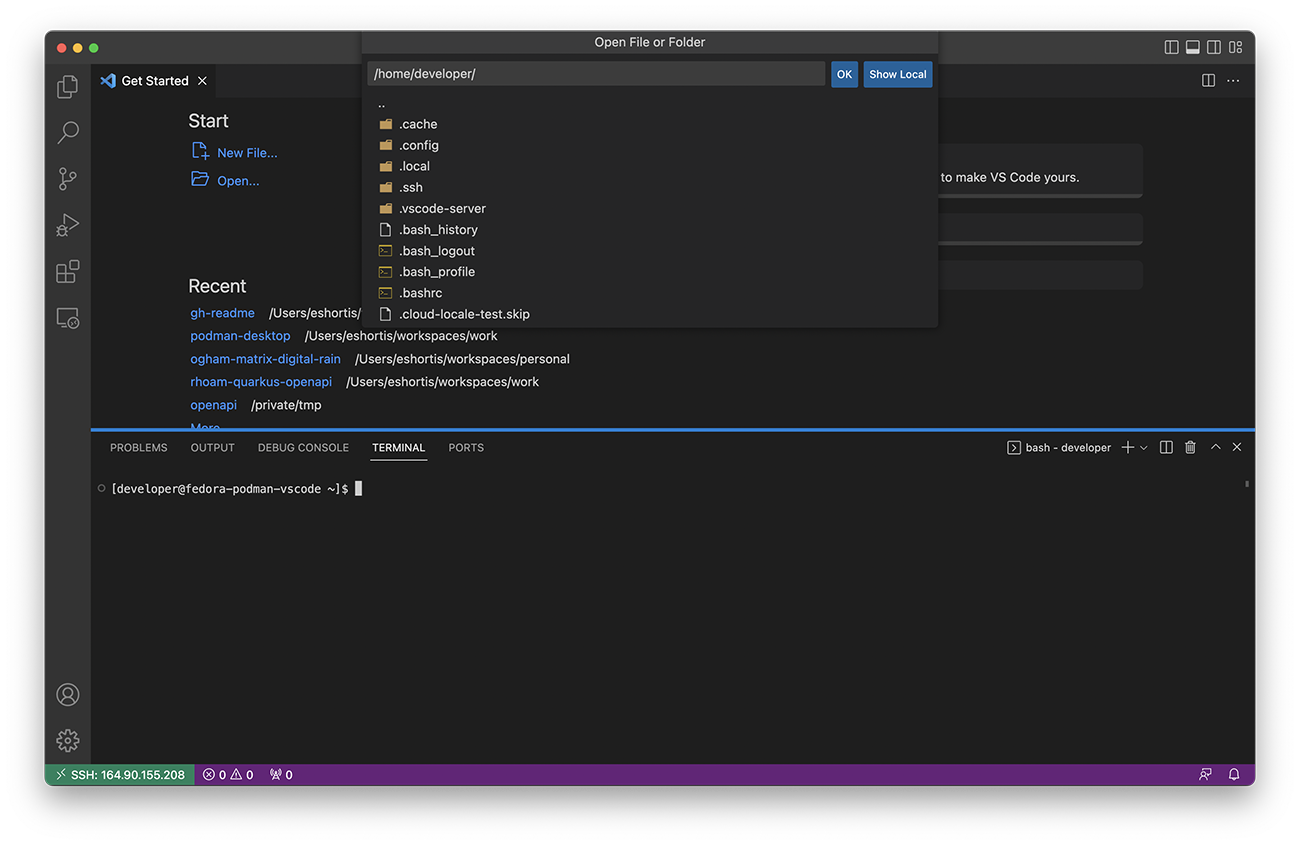
Task: Open the Remote Explorer view
Action: (67, 318)
